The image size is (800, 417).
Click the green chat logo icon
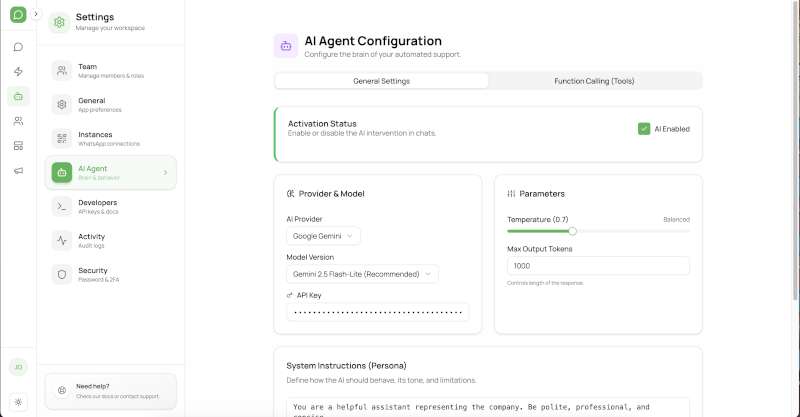[x=18, y=14]
